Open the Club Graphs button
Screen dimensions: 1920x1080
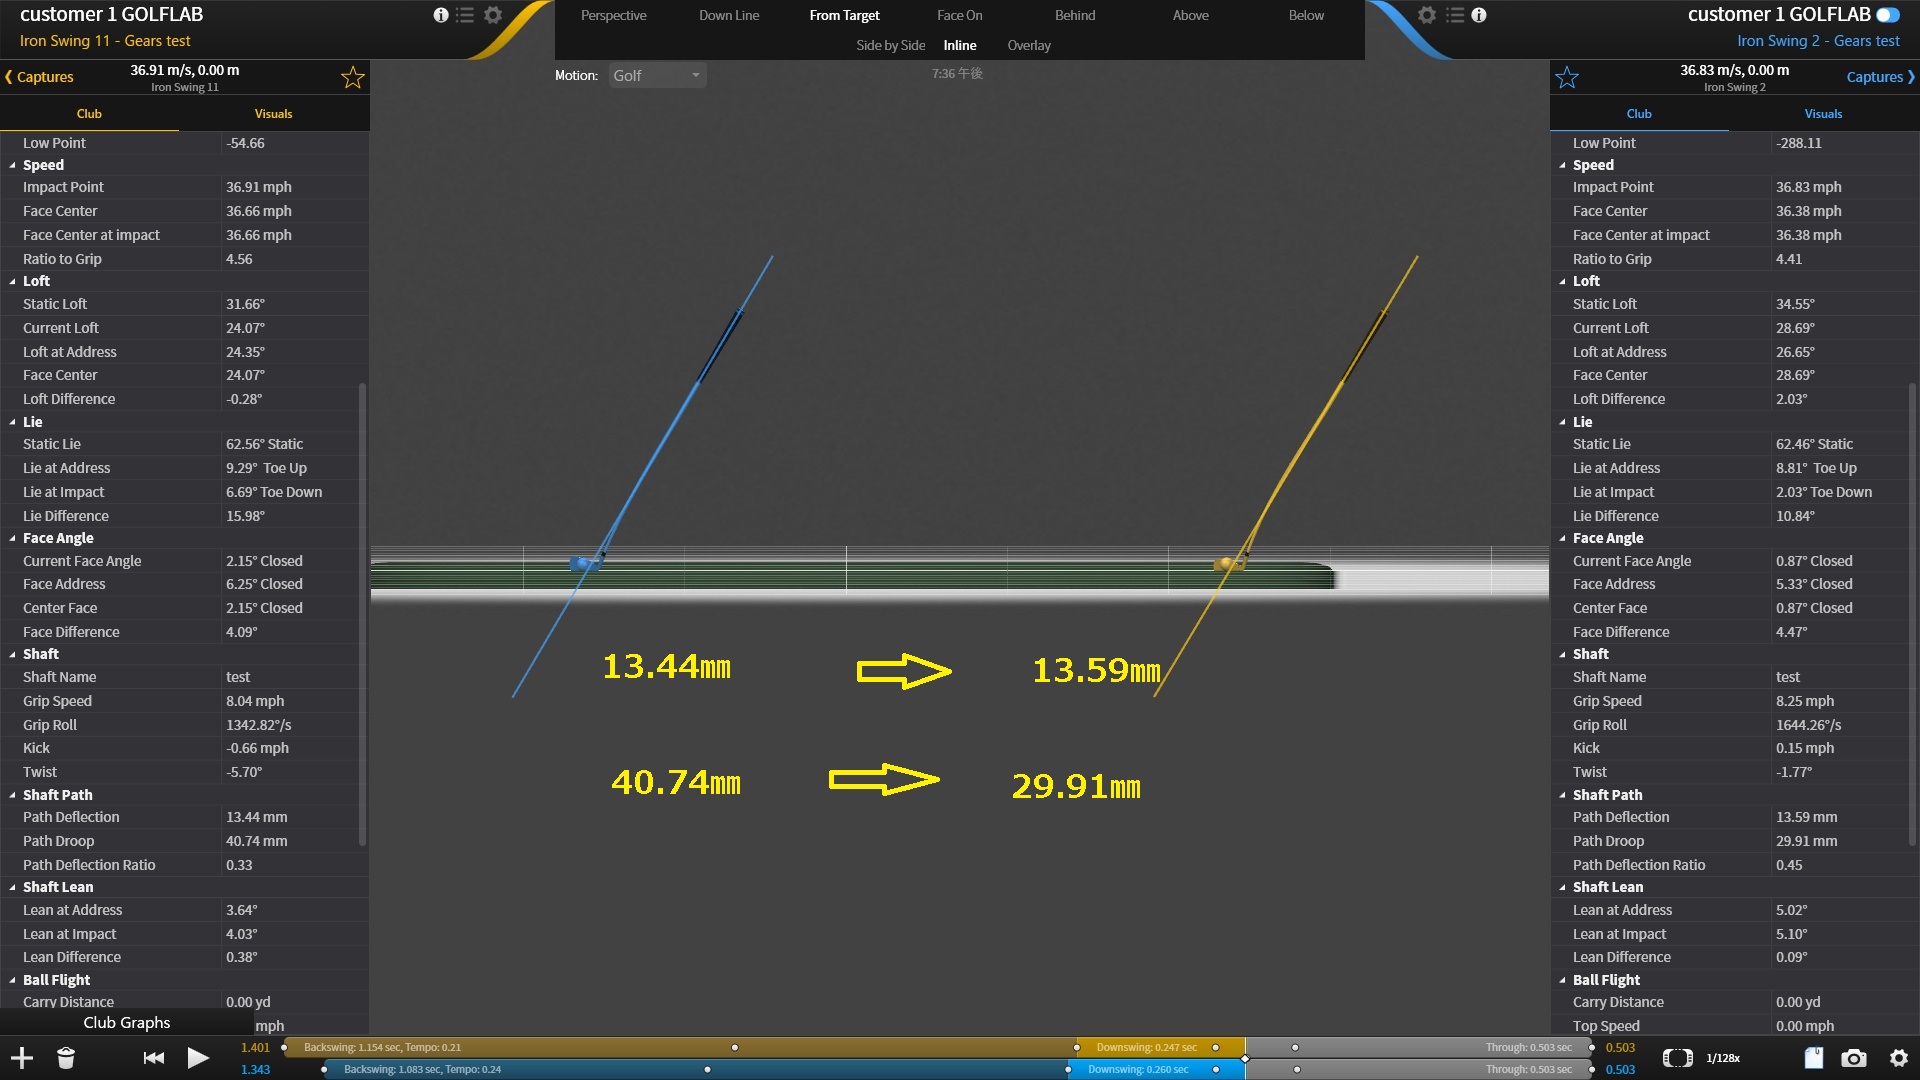(x=127, y=1022)
